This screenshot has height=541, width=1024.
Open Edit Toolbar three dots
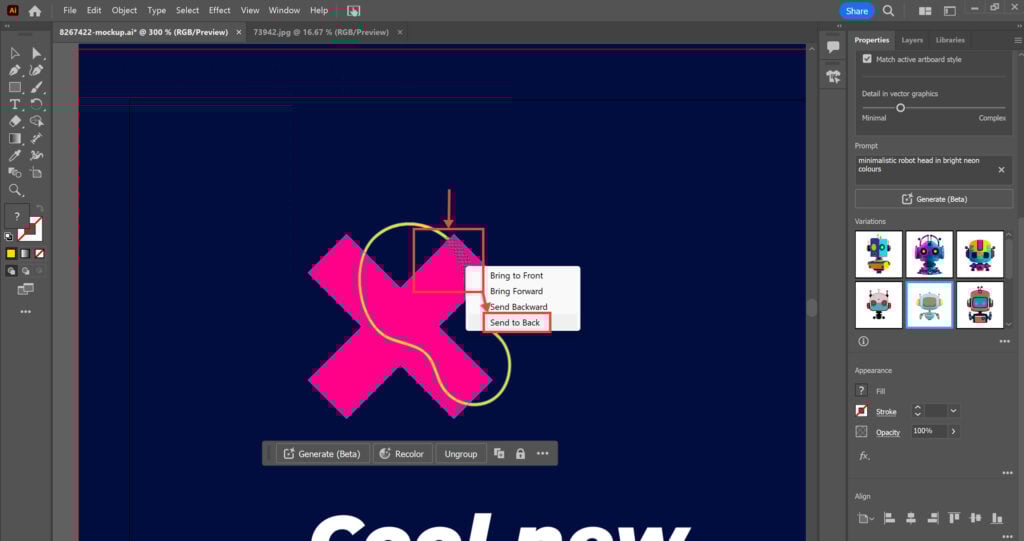pos(25,312)
